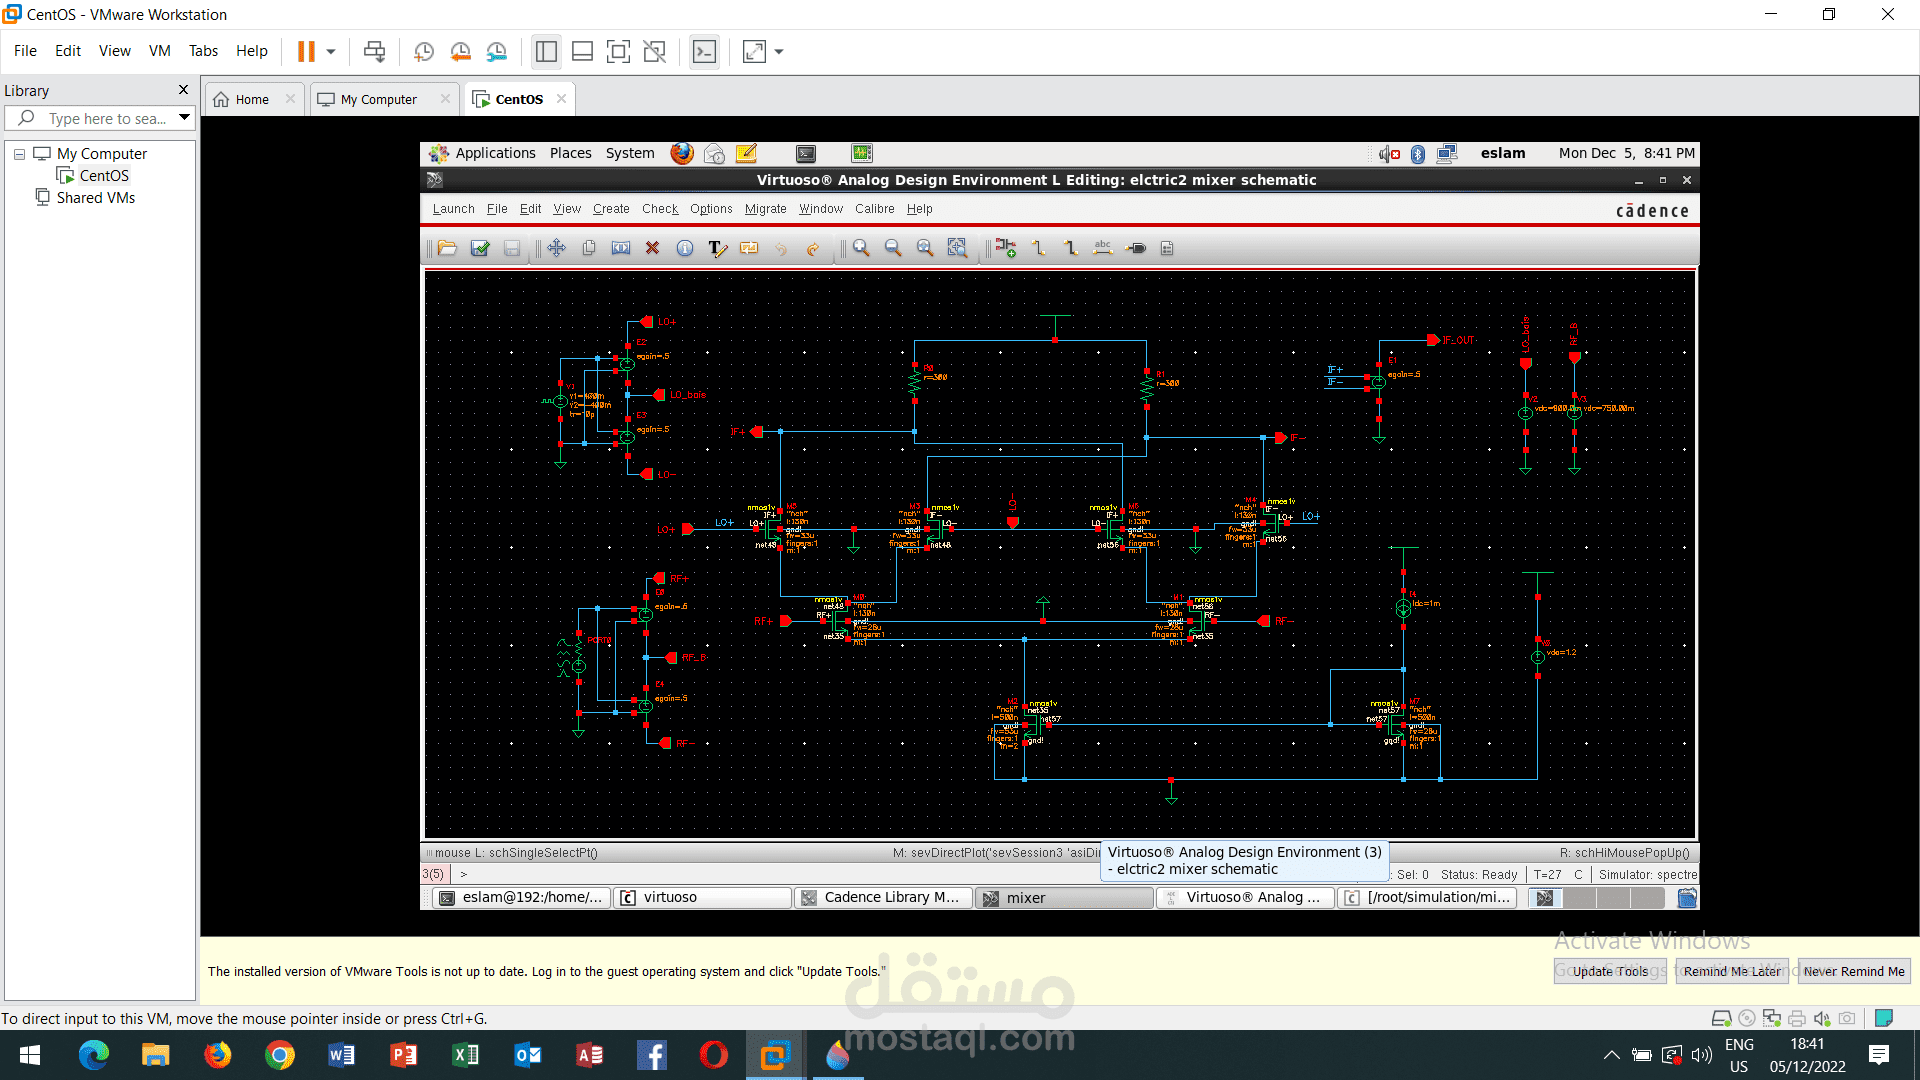Toggle VMware full screen mode button

pos(618,51)
